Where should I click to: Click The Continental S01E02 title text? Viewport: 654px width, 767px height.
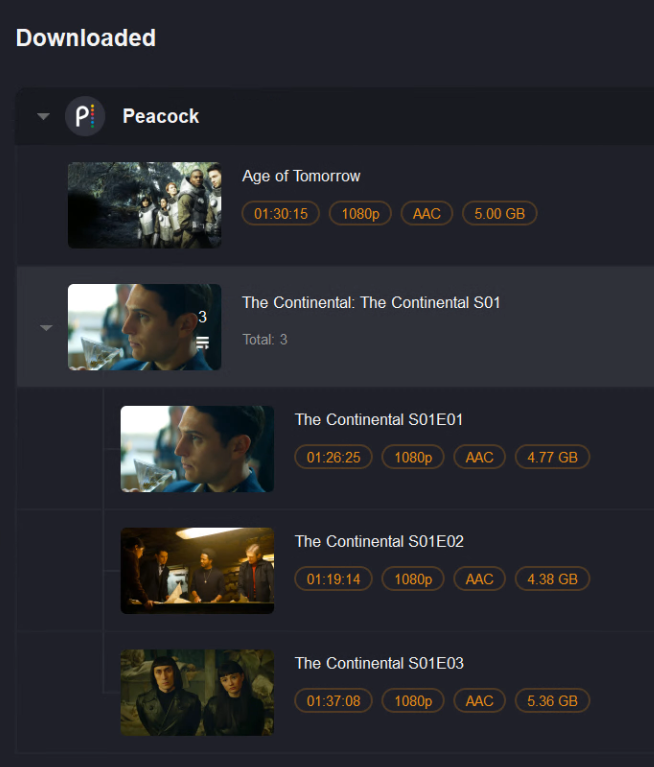[x=379, y=541]
